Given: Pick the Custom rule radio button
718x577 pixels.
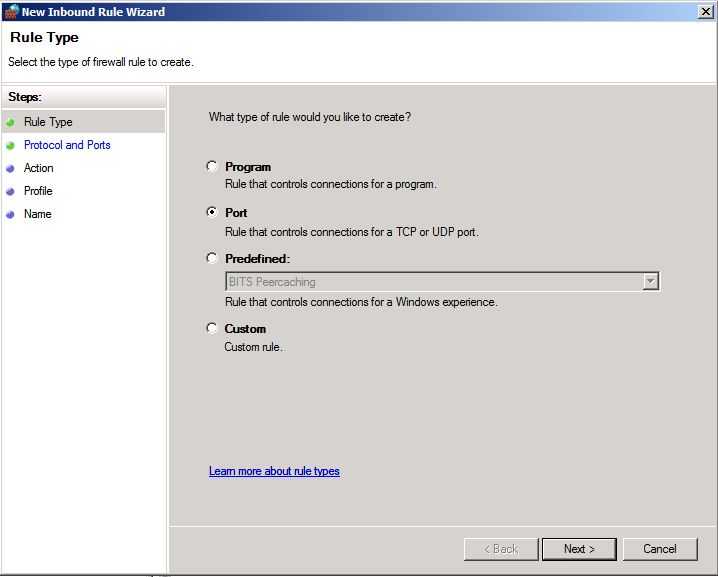Looking at the screenshot, I should point(211,328).
